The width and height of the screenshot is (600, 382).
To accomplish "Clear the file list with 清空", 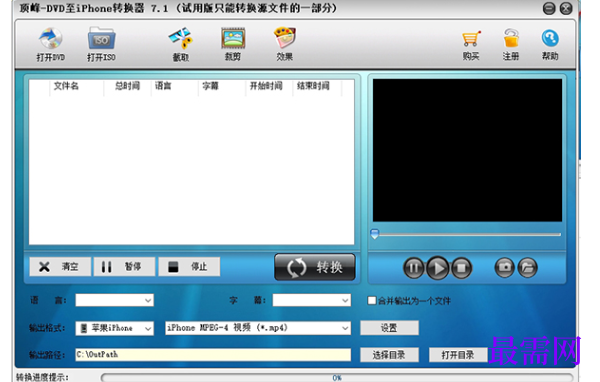I will pyautogui.click(x=60, y=266).
